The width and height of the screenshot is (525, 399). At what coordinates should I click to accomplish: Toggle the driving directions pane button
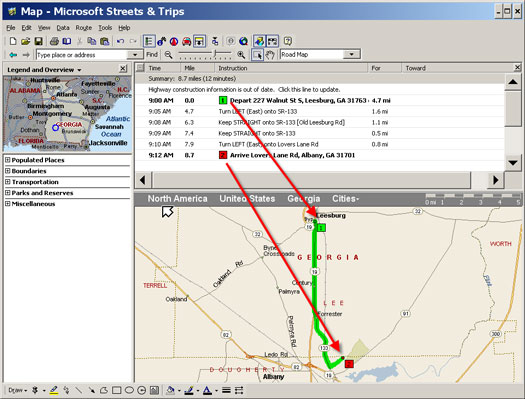[x=199, y=42]
